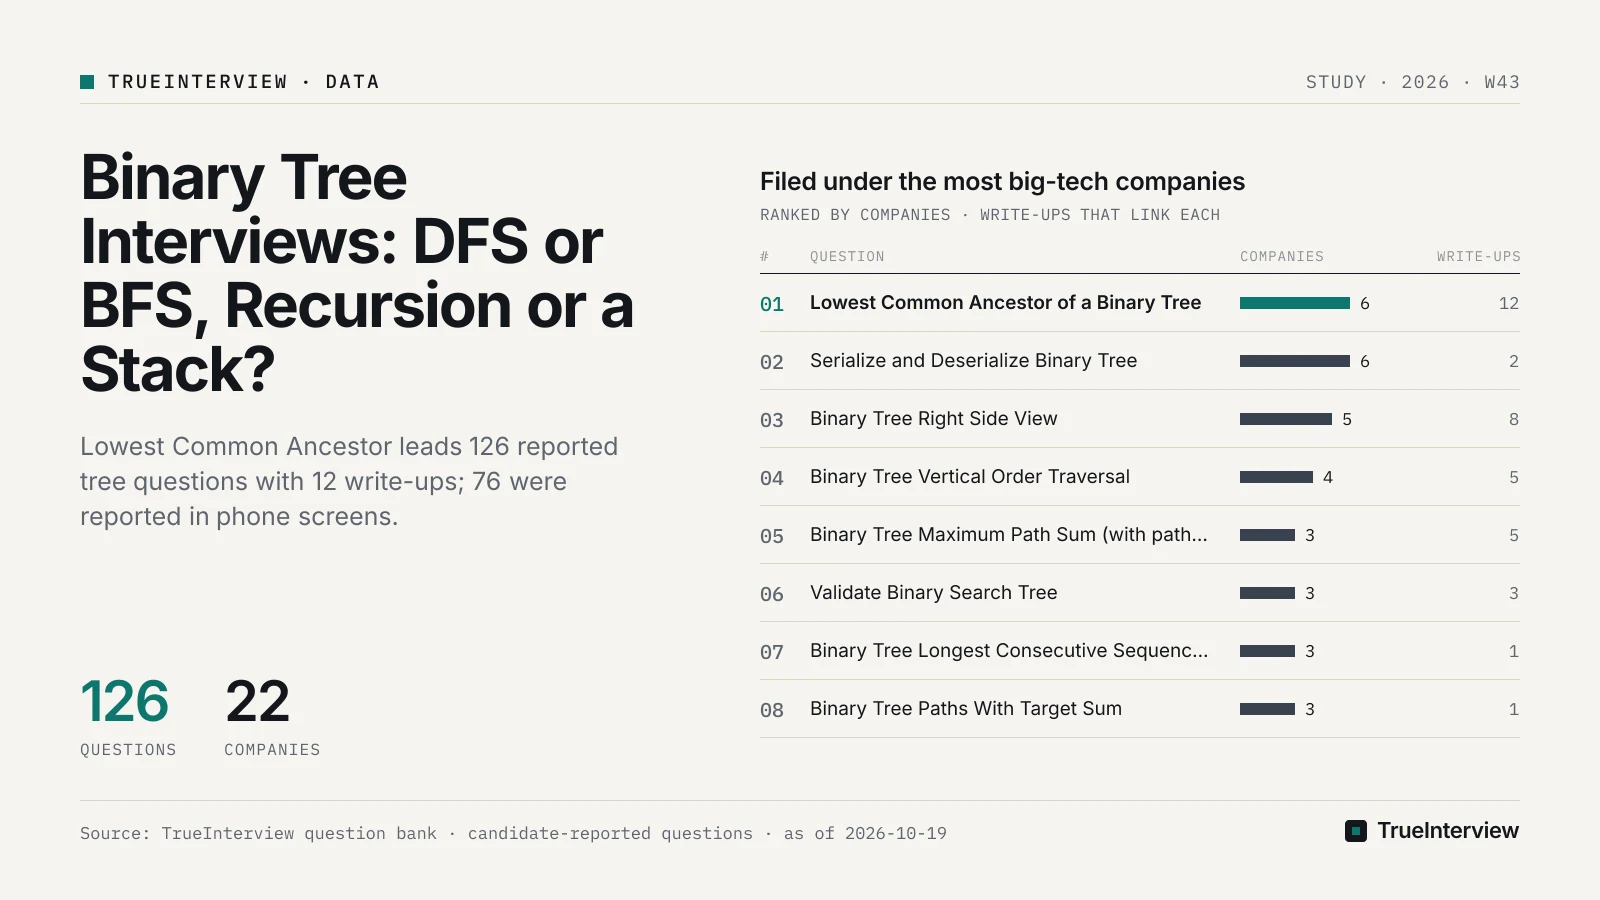The height and width of the screenshot is (900, 1600).
Task: Click the companies bar for Vertical Order Traversal
Action: tap(1276, 477)
